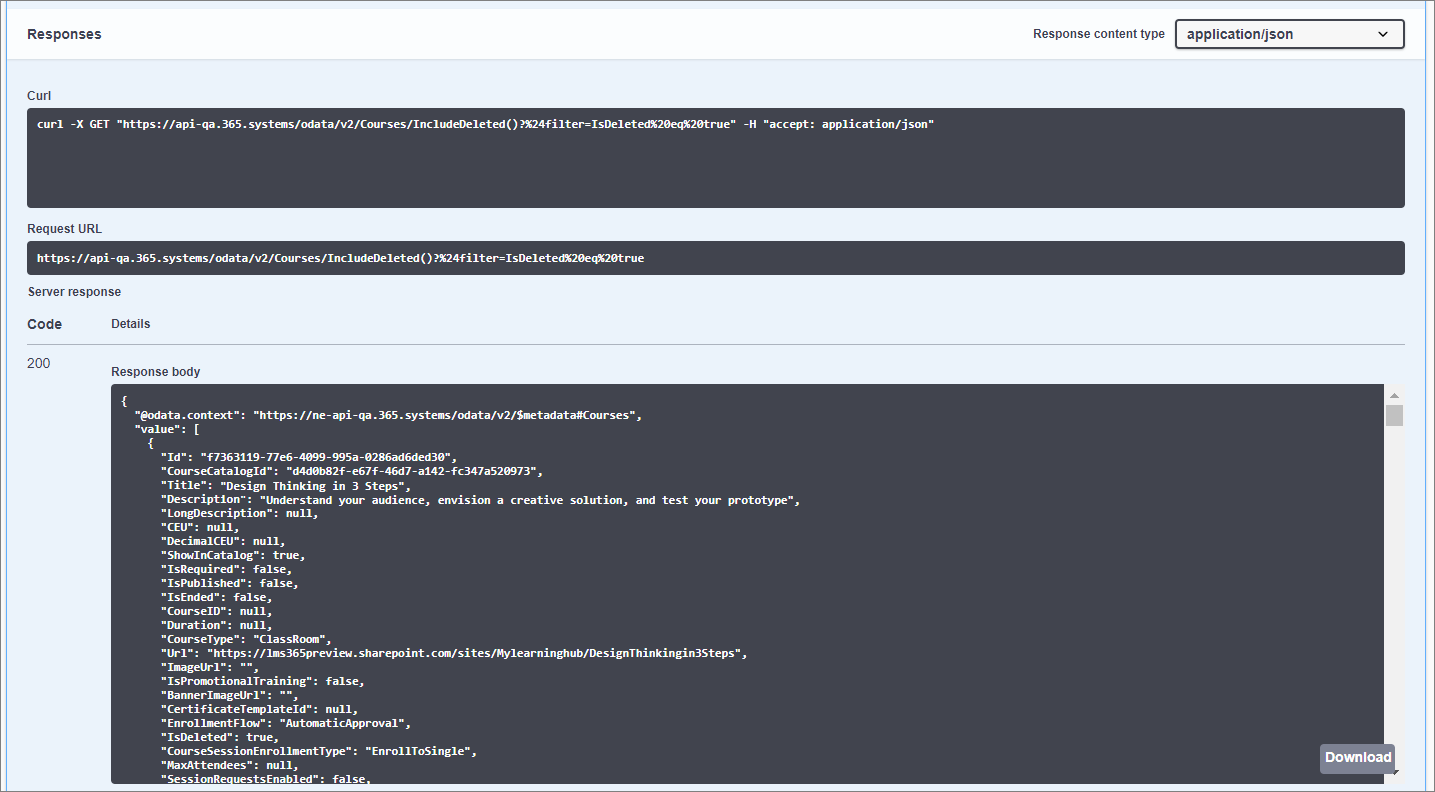1435x792 pixels.
Task: Click the empty scrollbar track below the thumb
Action: pyautogui.click(x=1394, y=600)
